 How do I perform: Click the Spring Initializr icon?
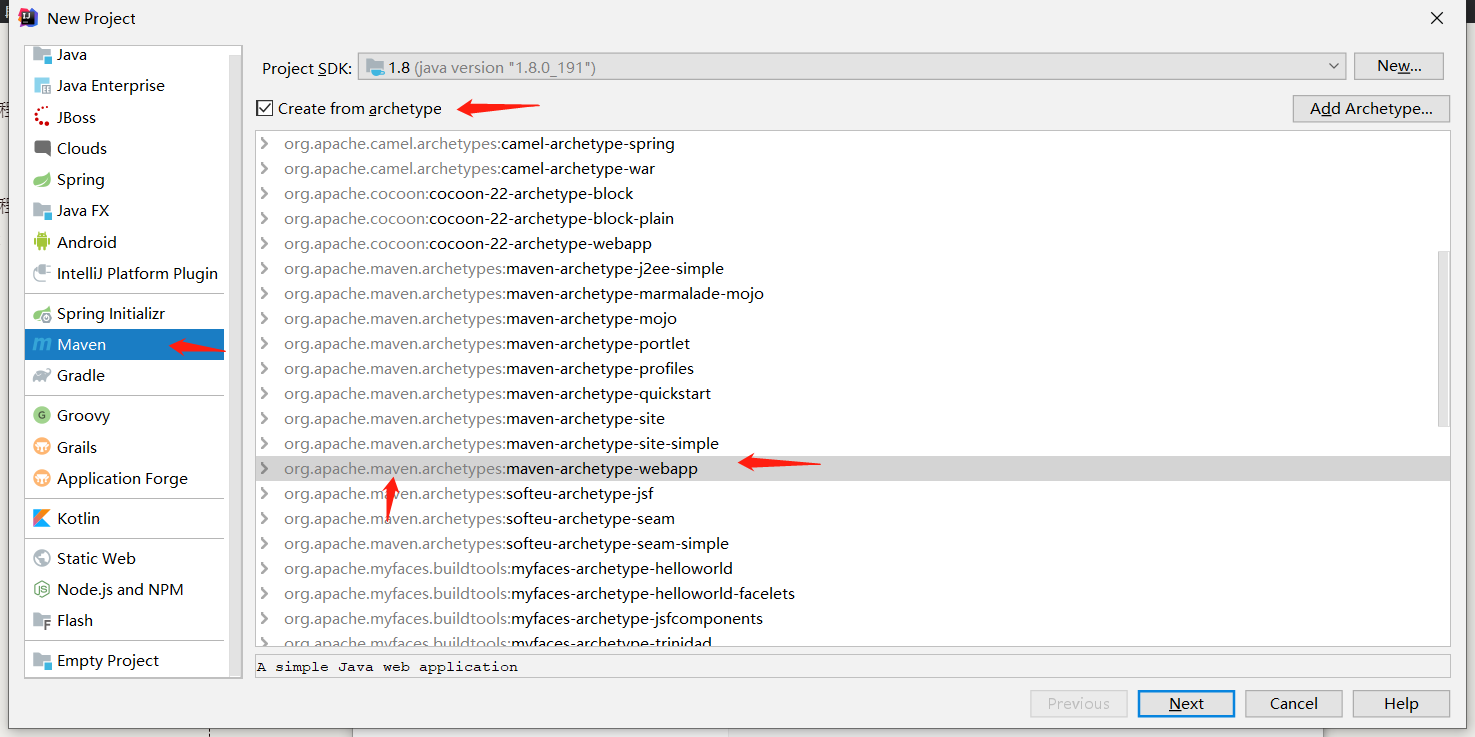[x=42, y=314]
